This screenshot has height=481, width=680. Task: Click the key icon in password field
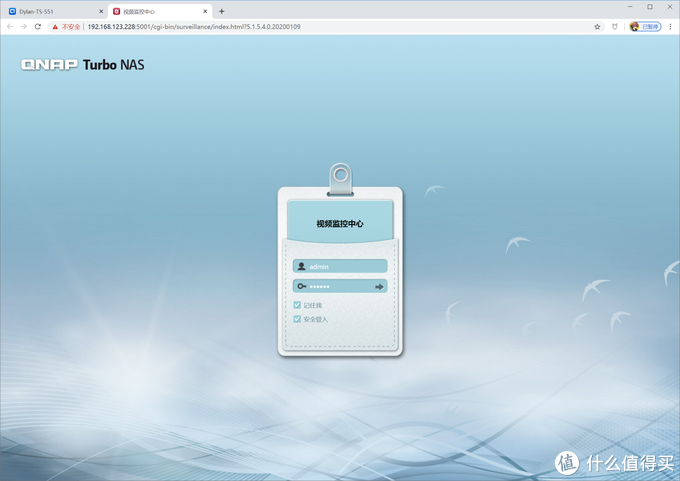pos(302,286)
